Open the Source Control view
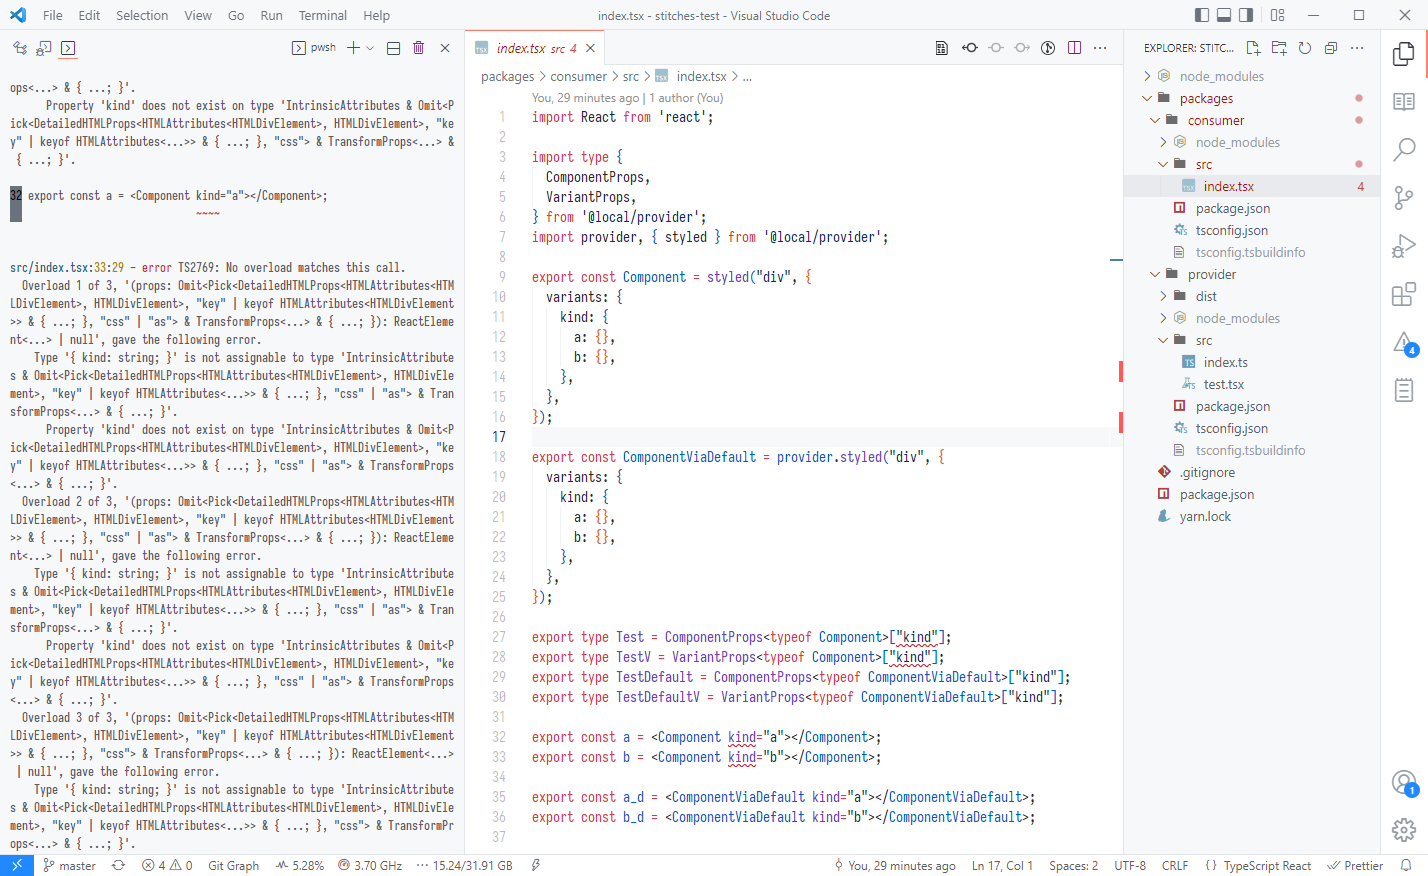 point(1404,197)
